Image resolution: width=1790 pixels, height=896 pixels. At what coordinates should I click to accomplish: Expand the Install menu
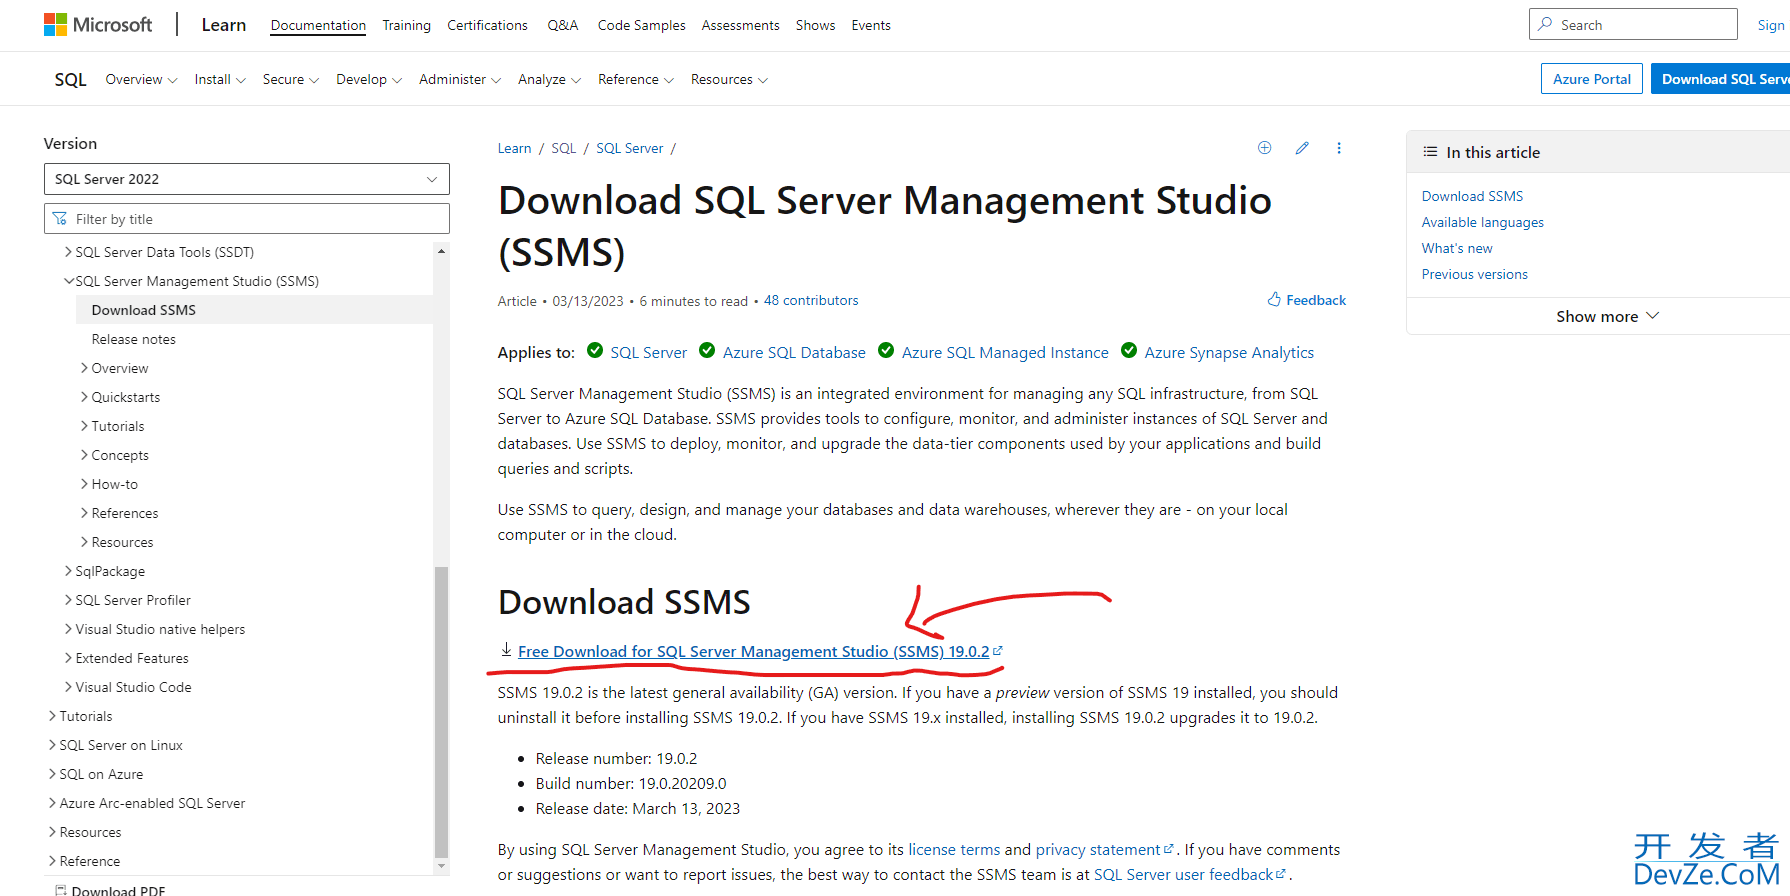[x=220, y=79]
